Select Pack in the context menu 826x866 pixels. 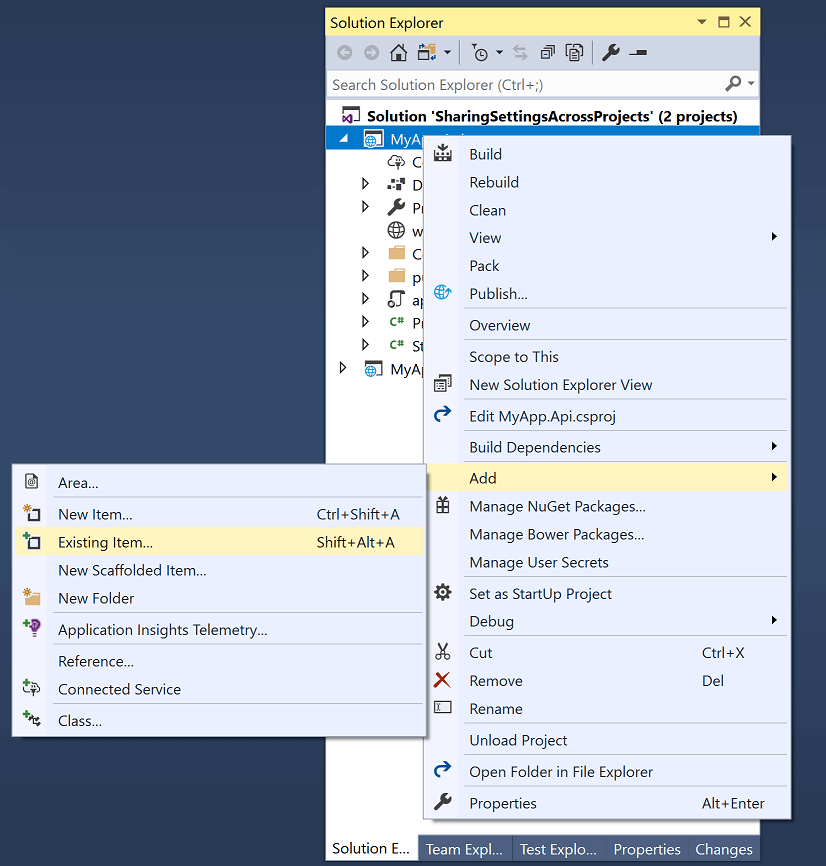607,266
